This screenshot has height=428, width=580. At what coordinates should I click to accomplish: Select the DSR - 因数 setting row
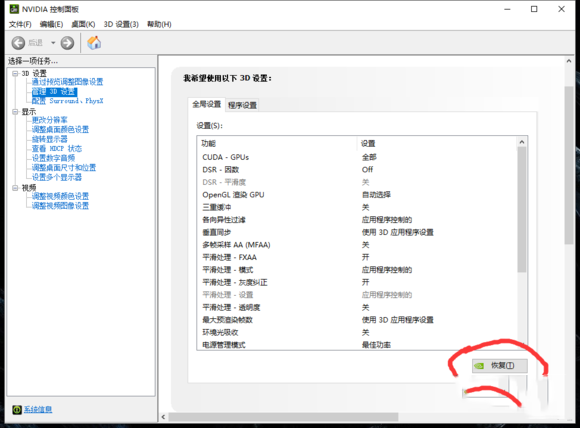357,169
